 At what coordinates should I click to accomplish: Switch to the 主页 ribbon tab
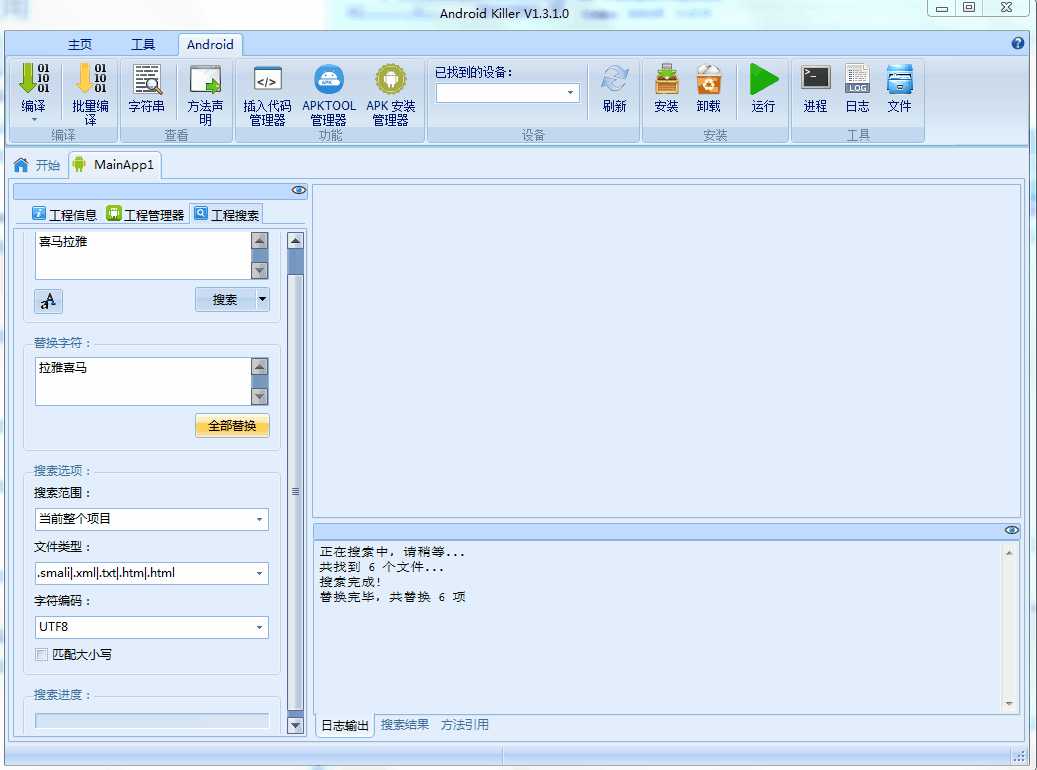click(x=80, y=44)
